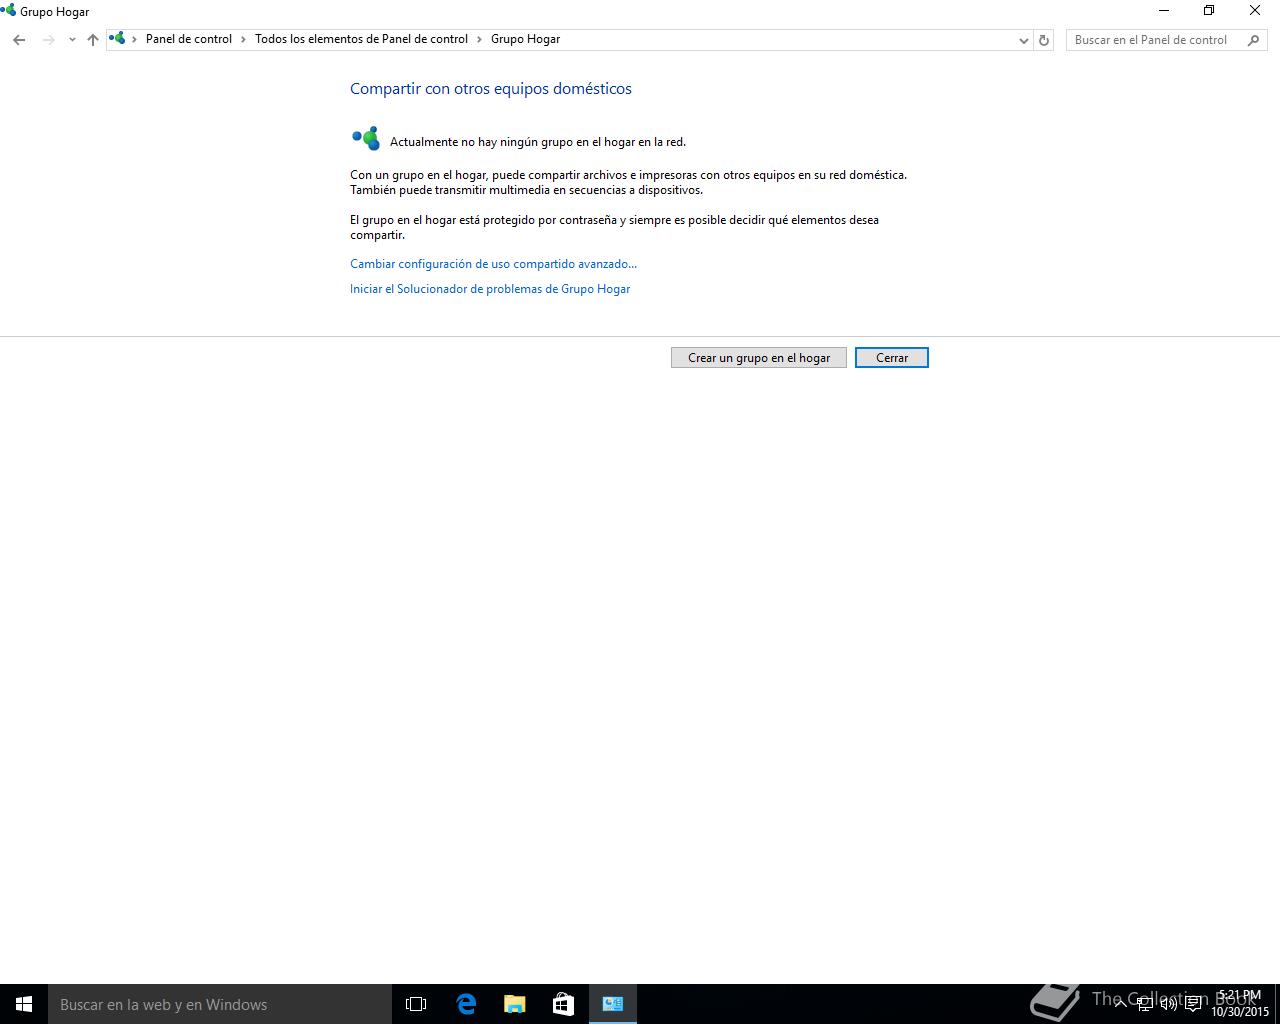The height and width of the screenshot is (1024, 1280).
Task: Launch Iniciar el Solucionador de problemas link
Action: pyautogui.click(x=490, y=289)
